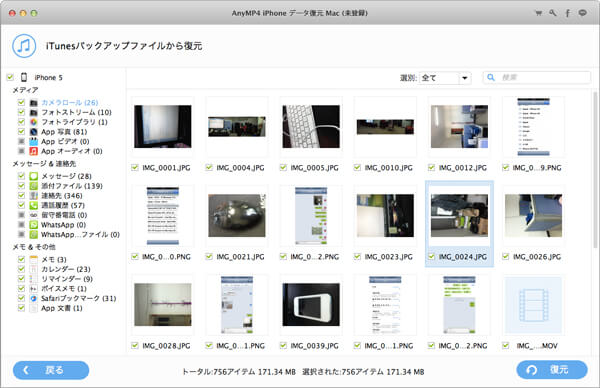Click the 留守番電話 voicemail icon

34,215
